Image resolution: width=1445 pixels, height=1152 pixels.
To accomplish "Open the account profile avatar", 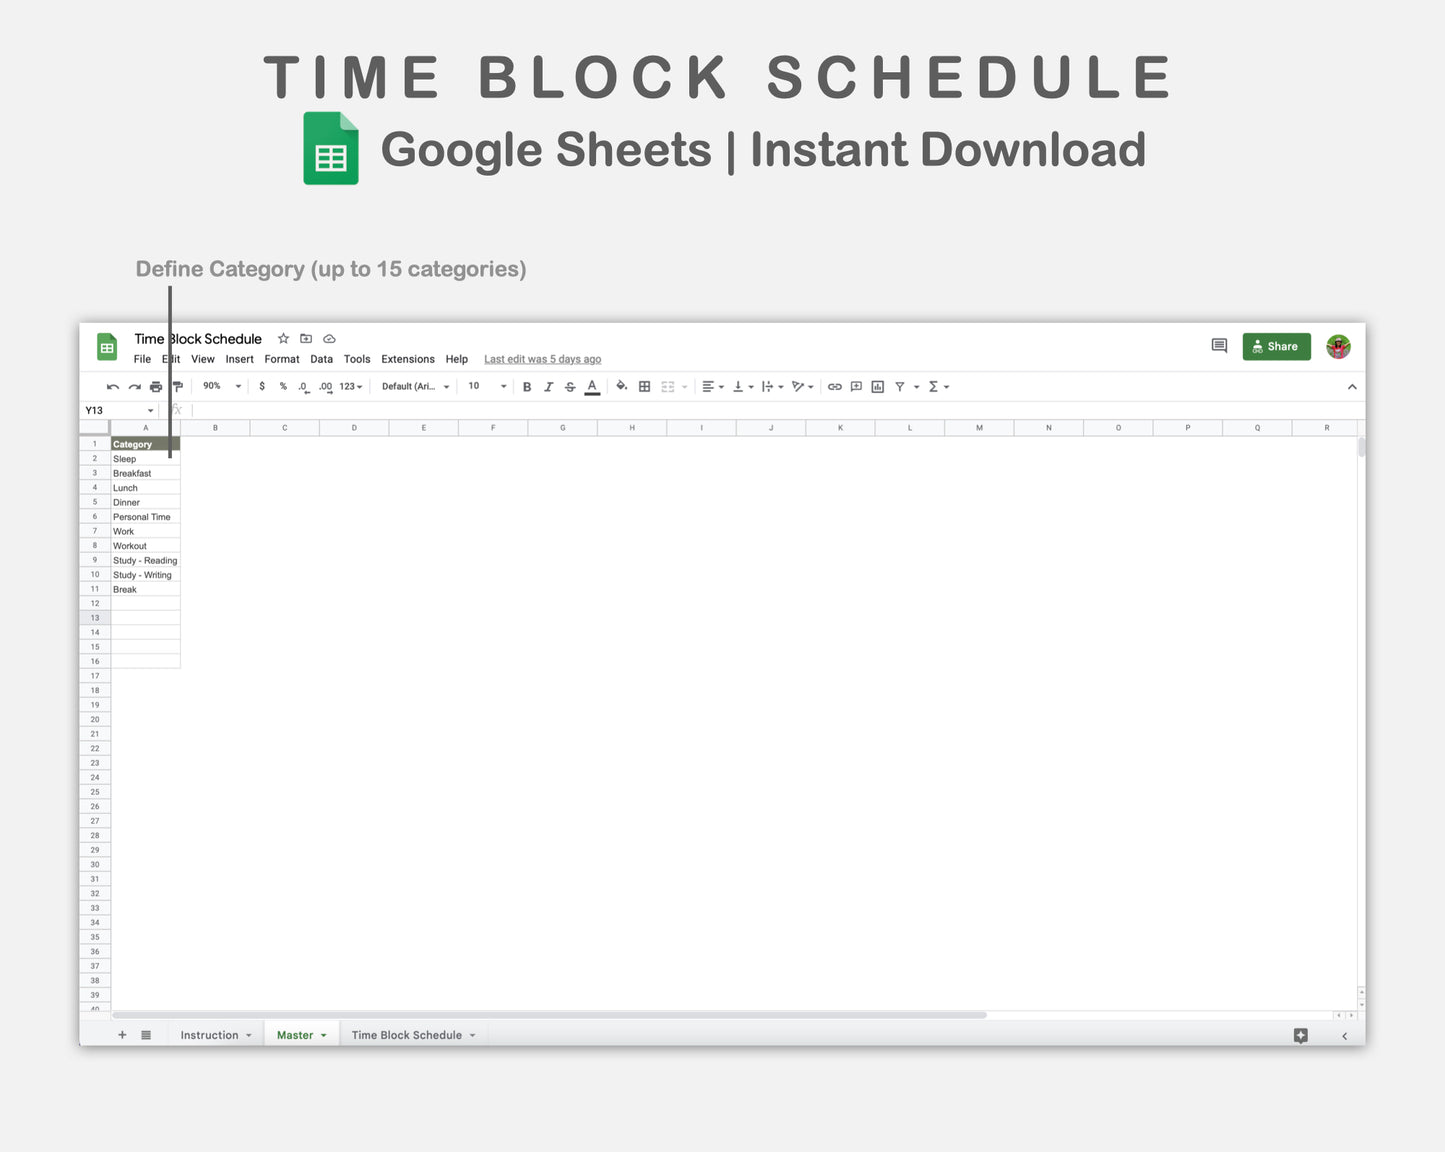I will [x=1338, y=347].
